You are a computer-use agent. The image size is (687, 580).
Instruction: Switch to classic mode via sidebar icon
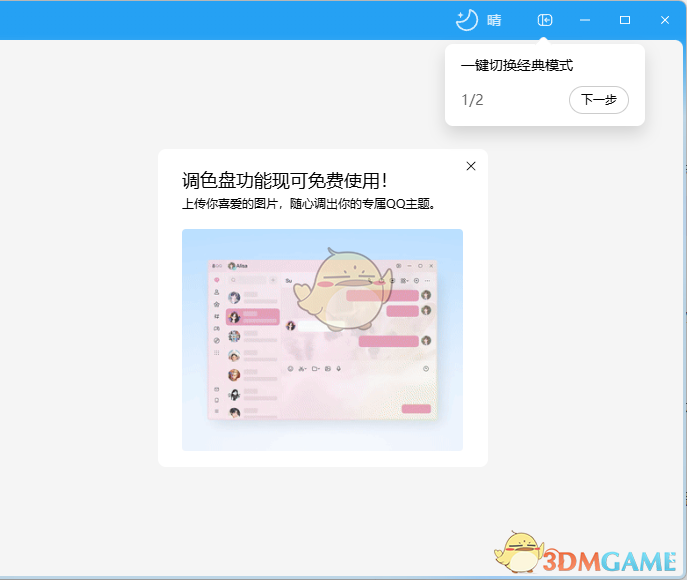(x=545, y=20)
